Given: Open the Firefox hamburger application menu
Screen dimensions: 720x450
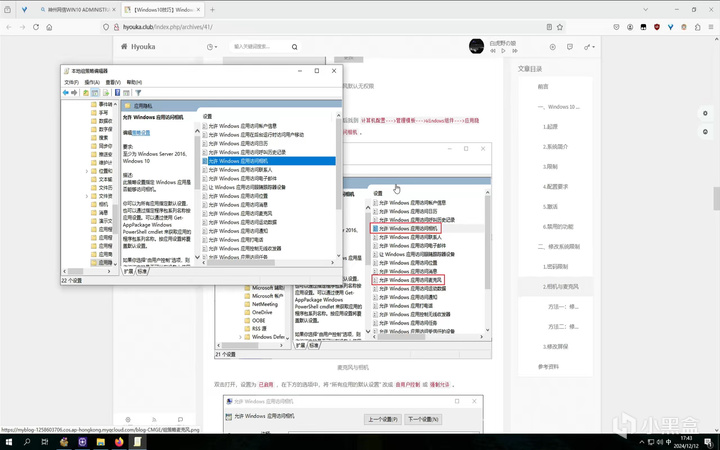Looking at the screenshot, I should point(711,27).
